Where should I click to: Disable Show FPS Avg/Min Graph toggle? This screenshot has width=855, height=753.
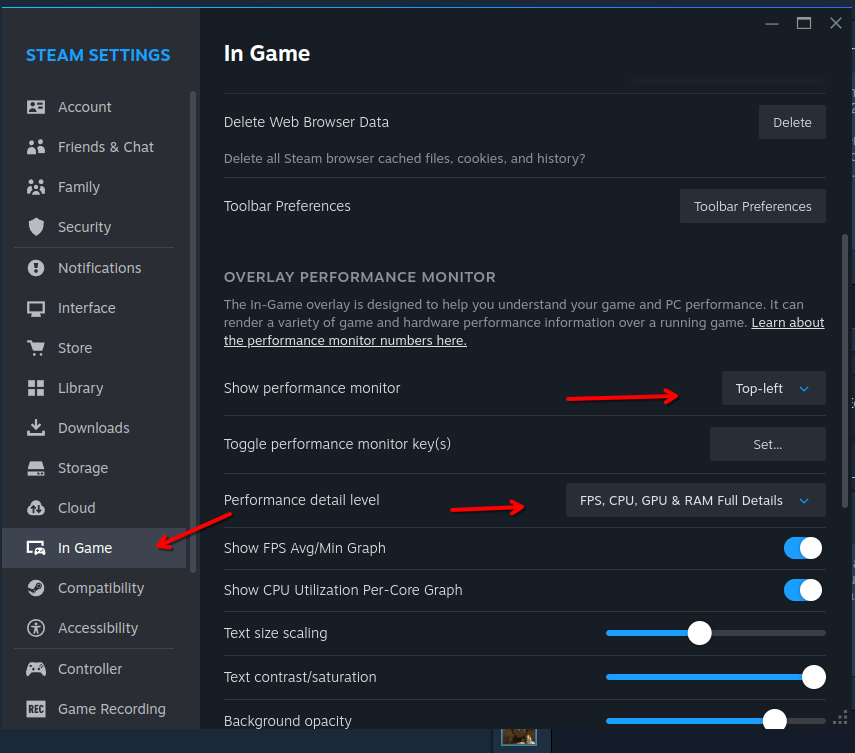click(x=803, y=548)
